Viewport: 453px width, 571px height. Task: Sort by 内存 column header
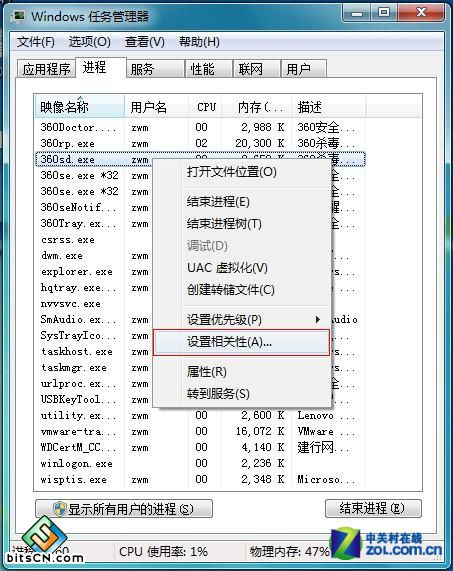[x=256, y=107]
